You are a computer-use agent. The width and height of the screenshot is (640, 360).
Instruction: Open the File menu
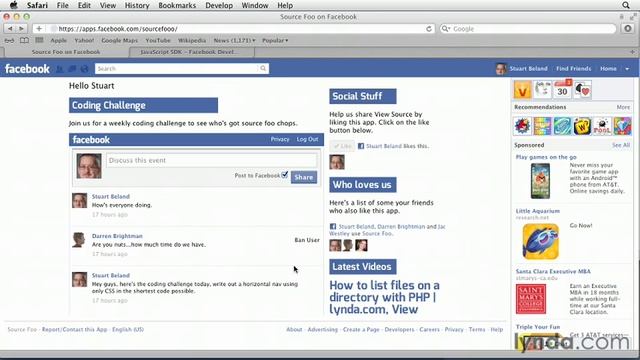(x=62, y=5)
